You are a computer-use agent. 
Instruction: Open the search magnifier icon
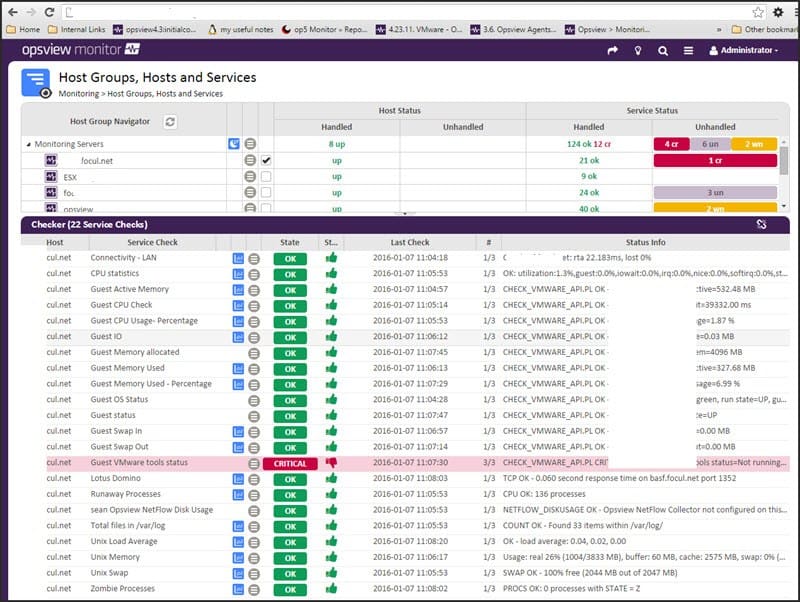663,51
